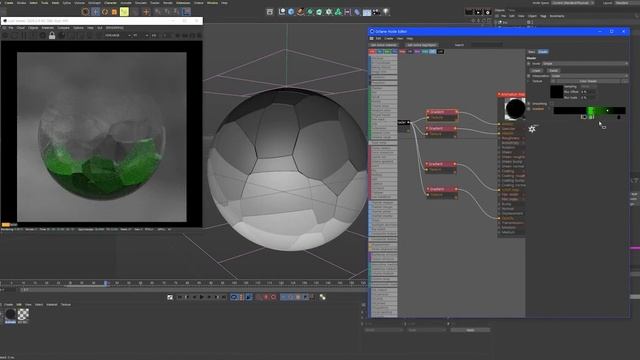
Task: Open the Texture shader arrow menu
Action: pos(553,81)
